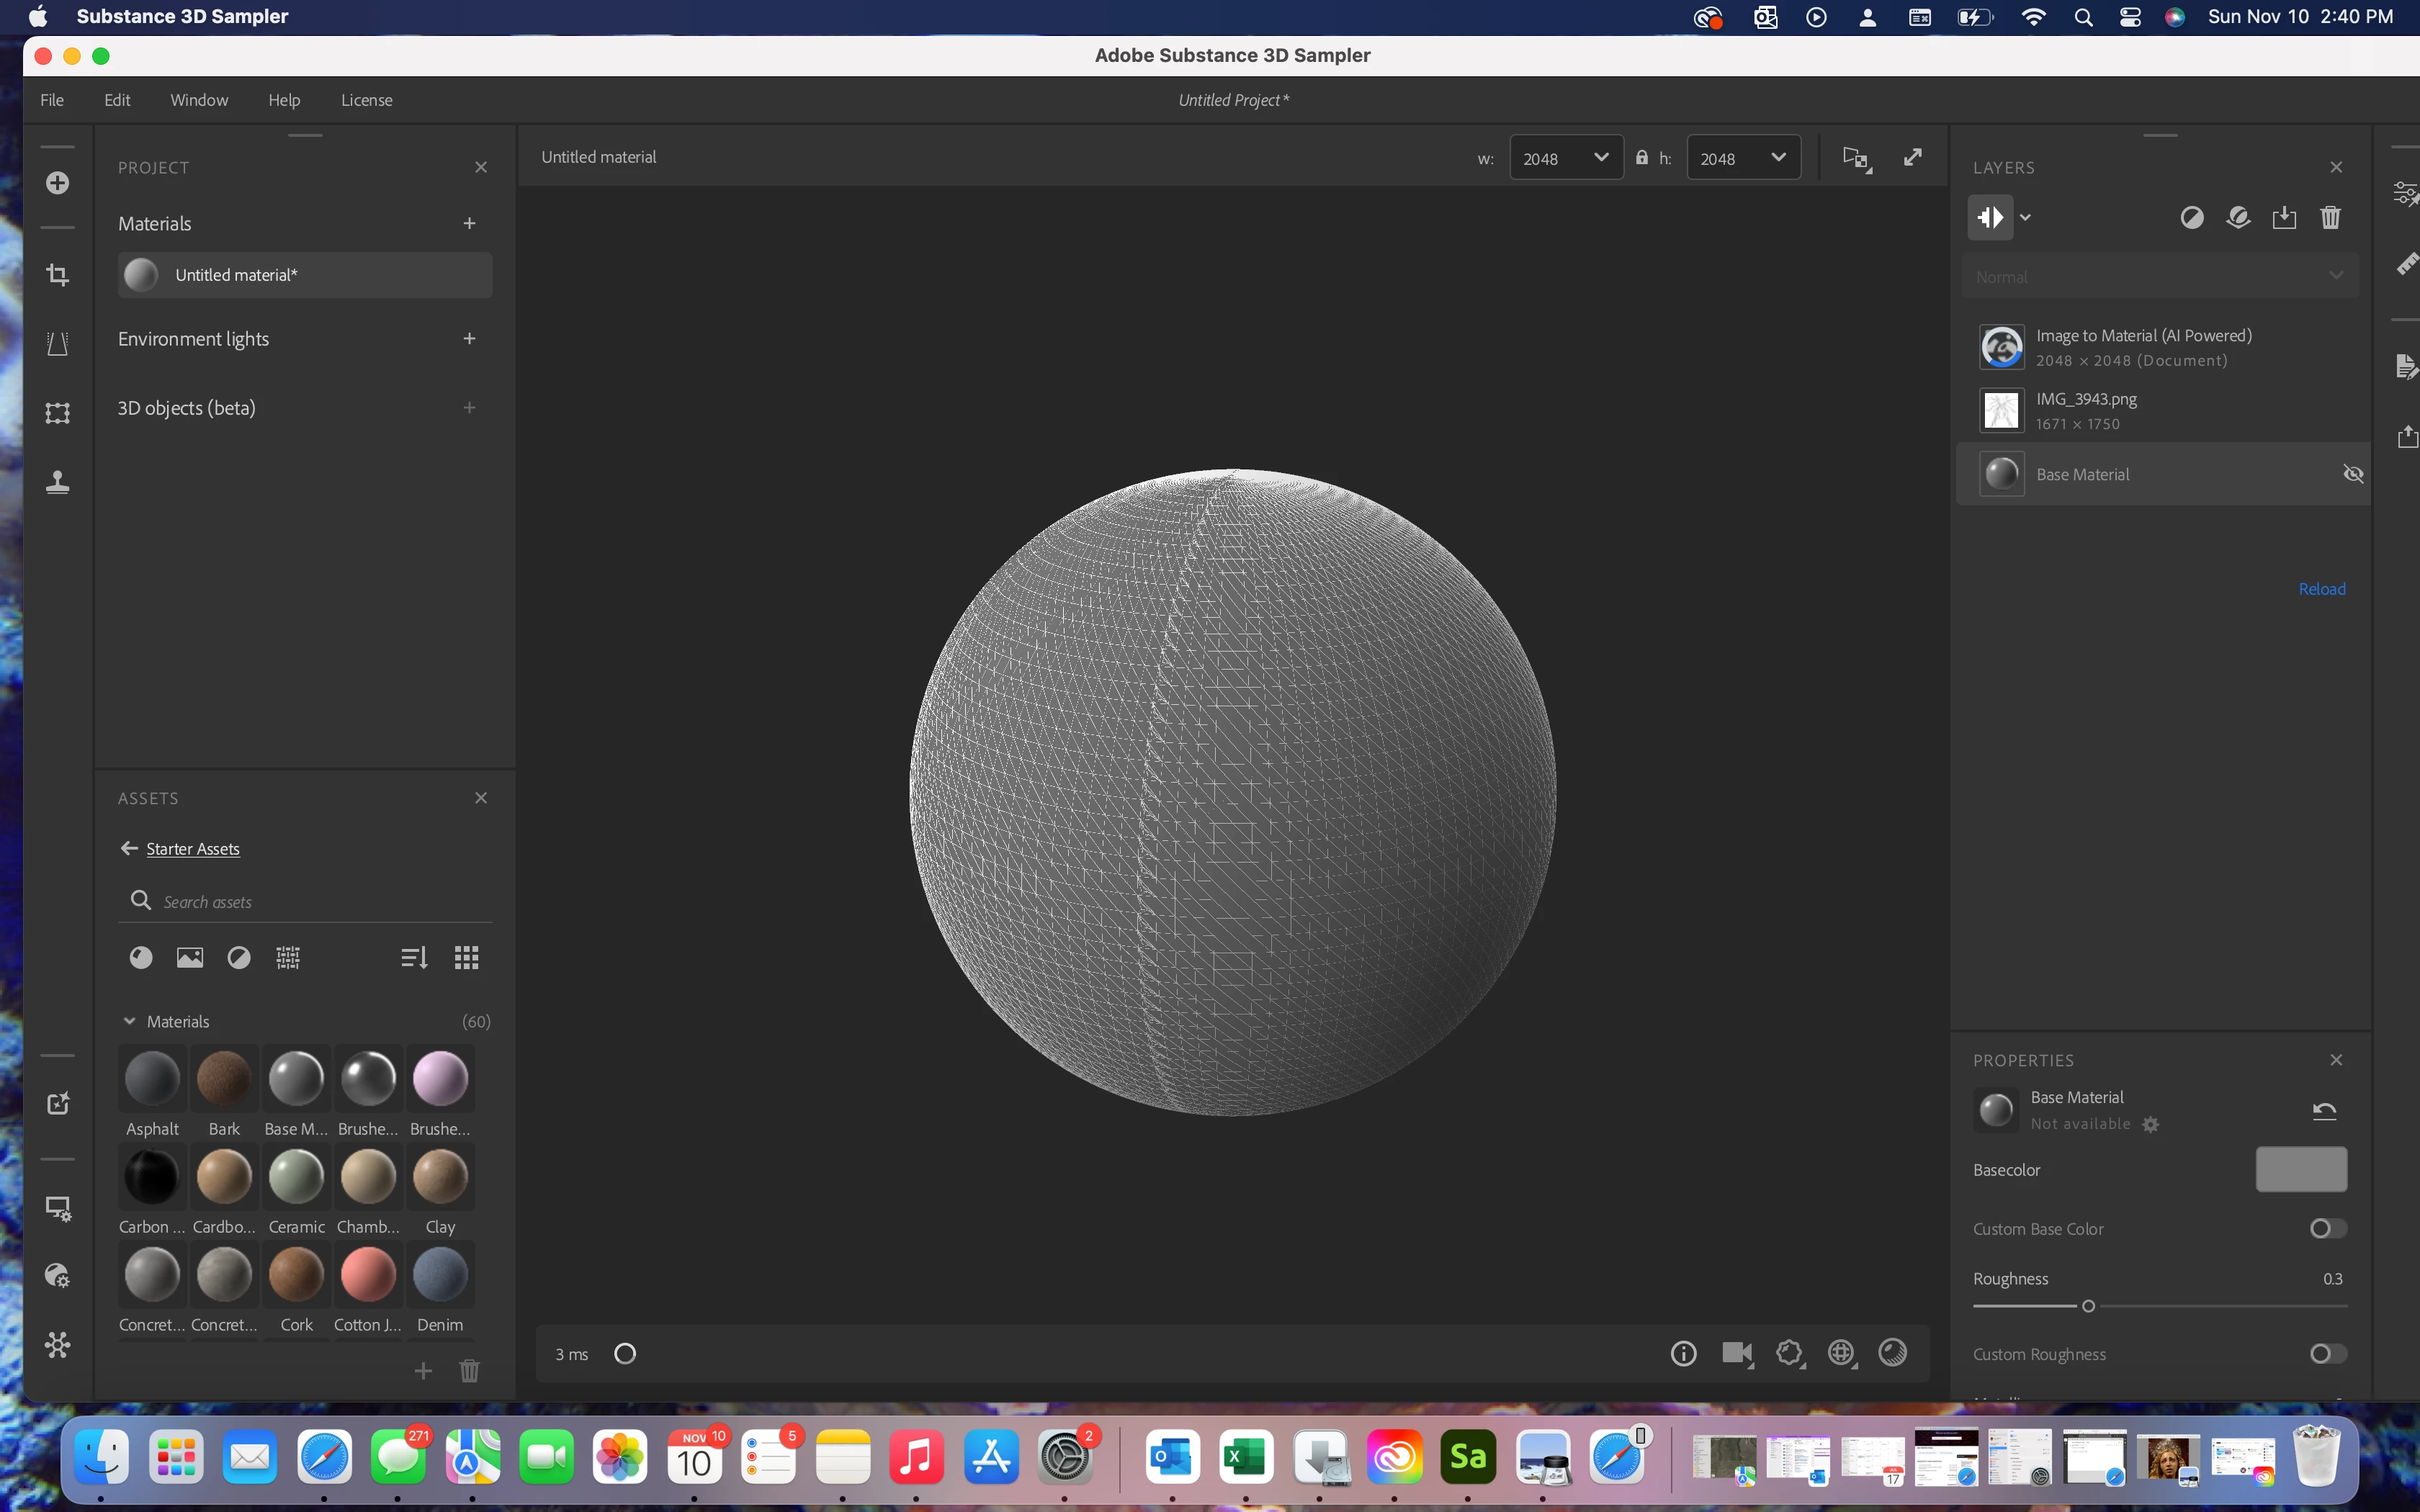Screen dimensions: 2420x1512
Task: Click the Basecolor gray swatch
Action: [x=2300, y=1169]
